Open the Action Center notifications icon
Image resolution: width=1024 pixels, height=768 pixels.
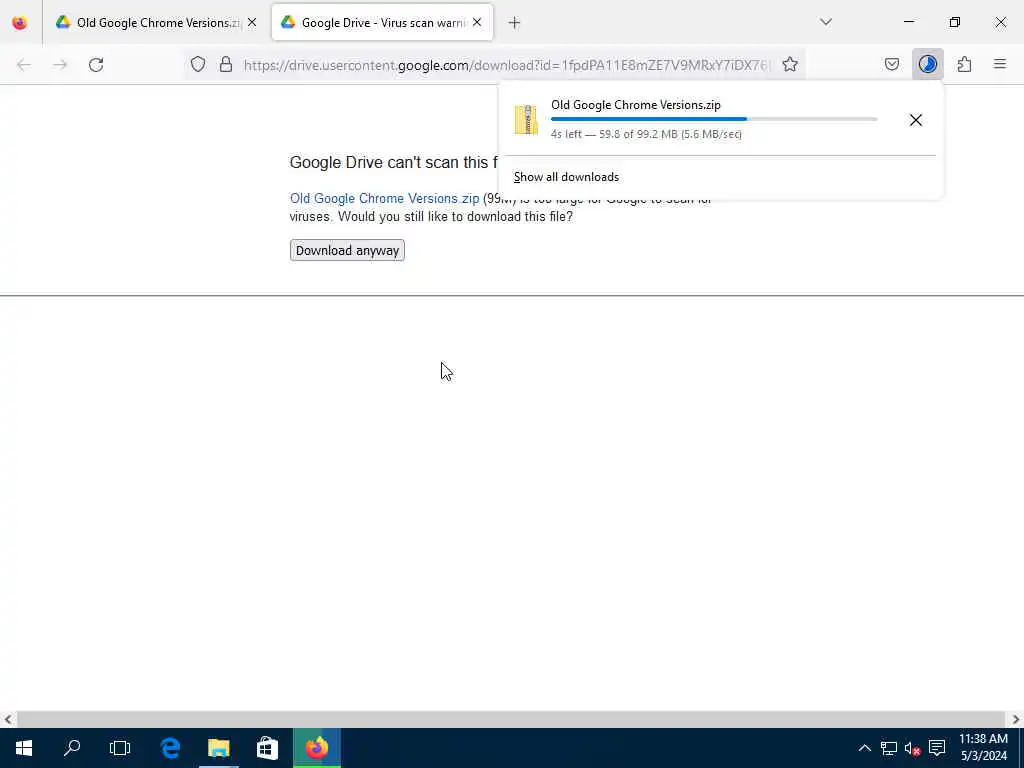tap(937, 748)
